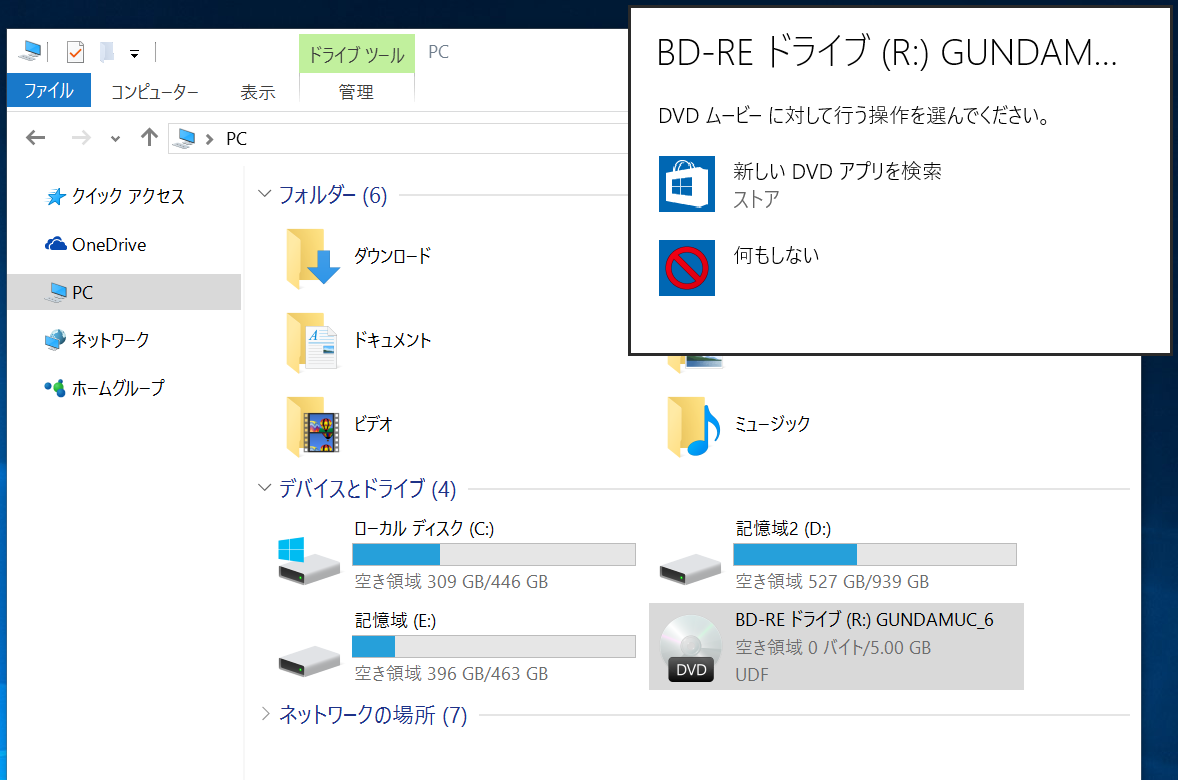Click the ネットワーク globe icon
This screenshot has height=780, width=1178.
pos(55,340)
